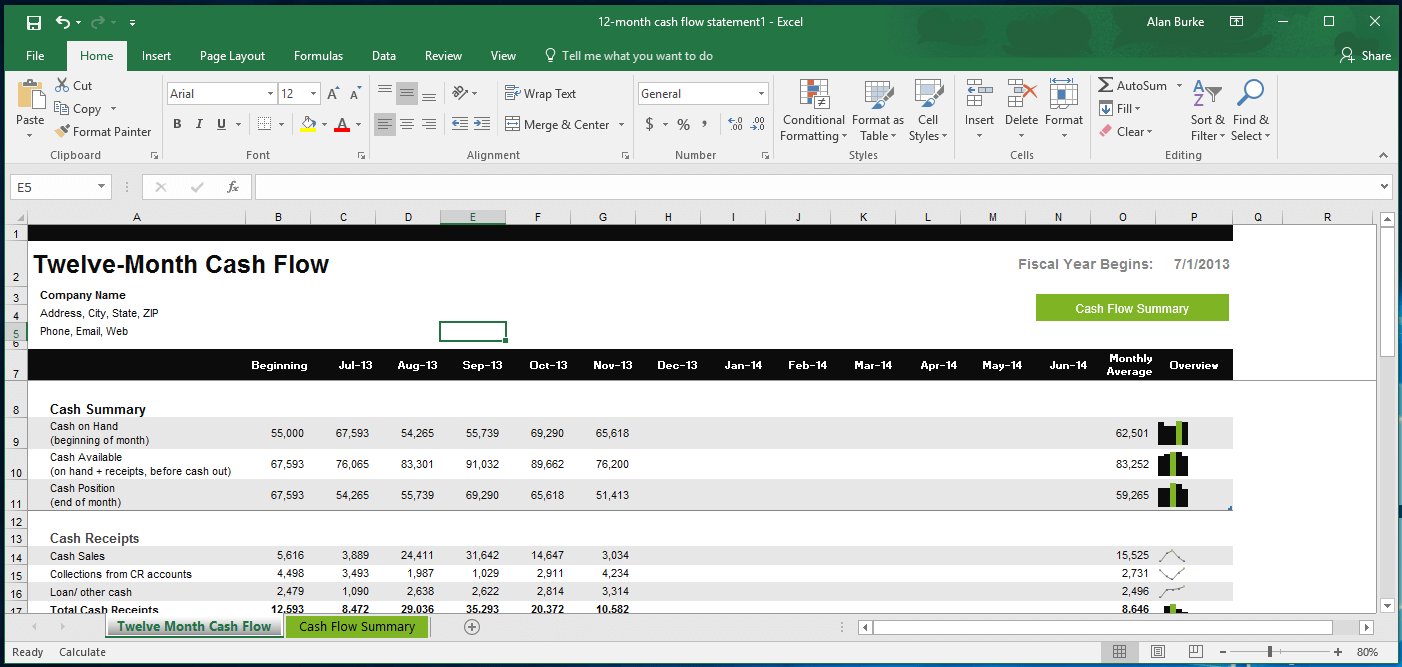
Task: Open the Formulas ribbon tab
Action: (318, 56)
